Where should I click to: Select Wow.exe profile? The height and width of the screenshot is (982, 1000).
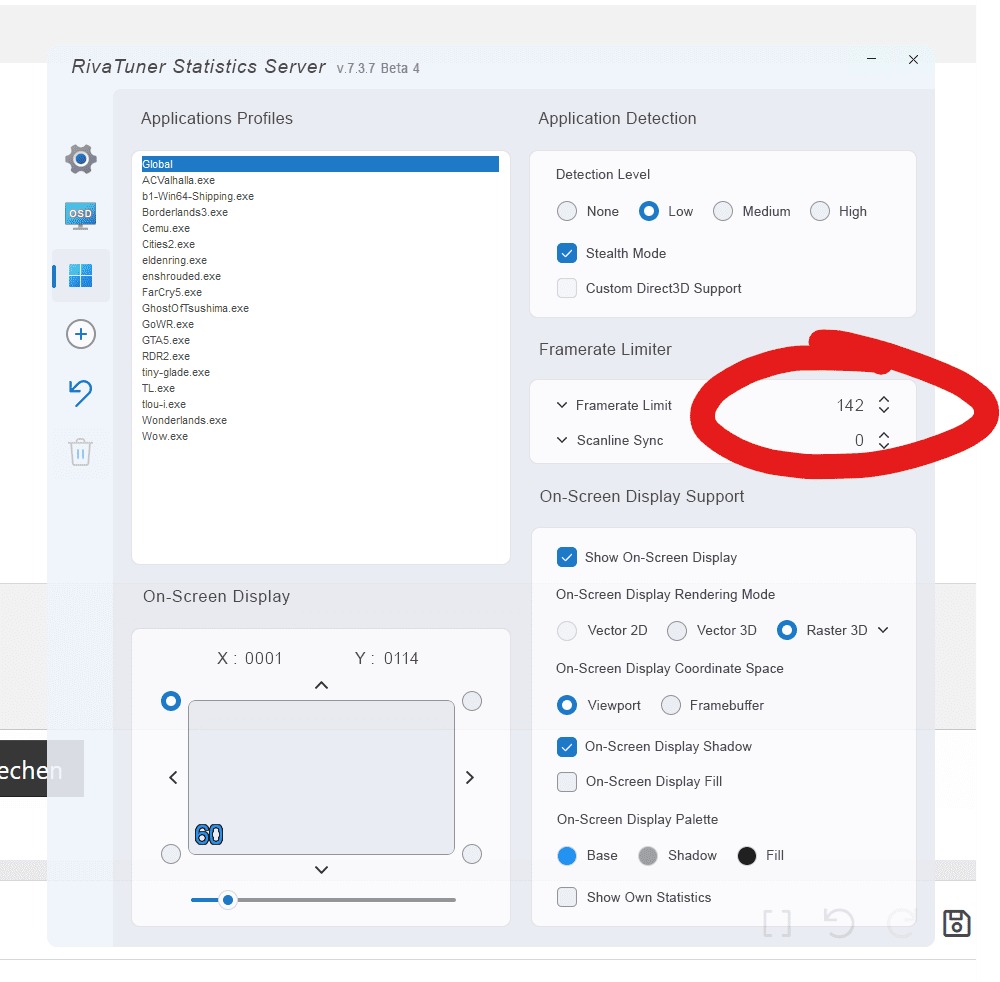pyautogui.click(x=165, y=436)
